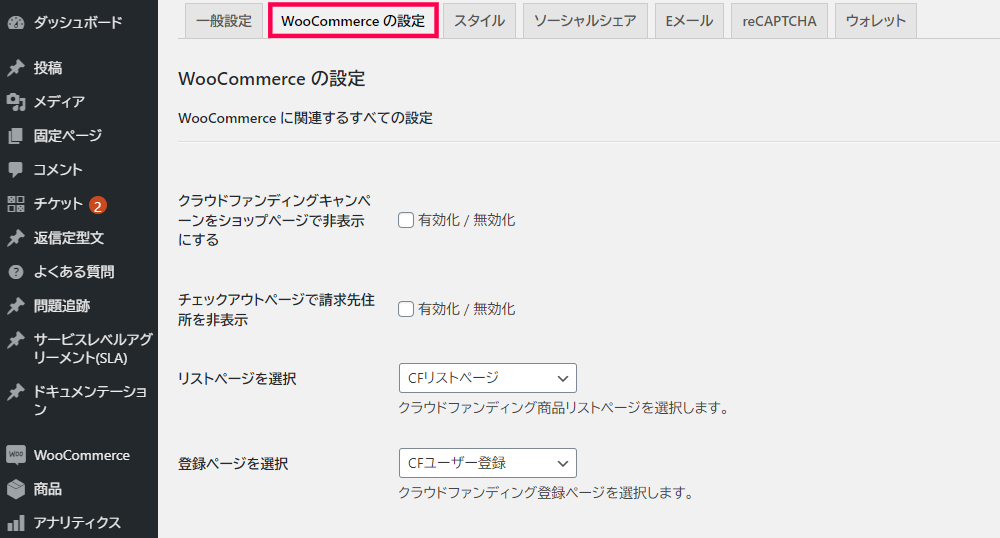Viewport: 1000px width, 538px height.
Task: Open the ウォレット tab
Action: [876, 21]
